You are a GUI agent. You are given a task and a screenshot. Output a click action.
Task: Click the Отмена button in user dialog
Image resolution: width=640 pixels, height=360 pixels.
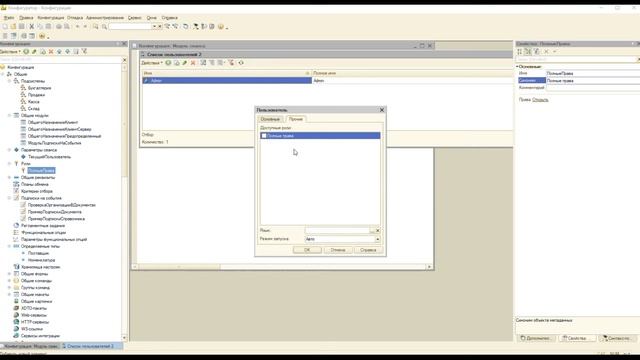(x=338, y=250)
